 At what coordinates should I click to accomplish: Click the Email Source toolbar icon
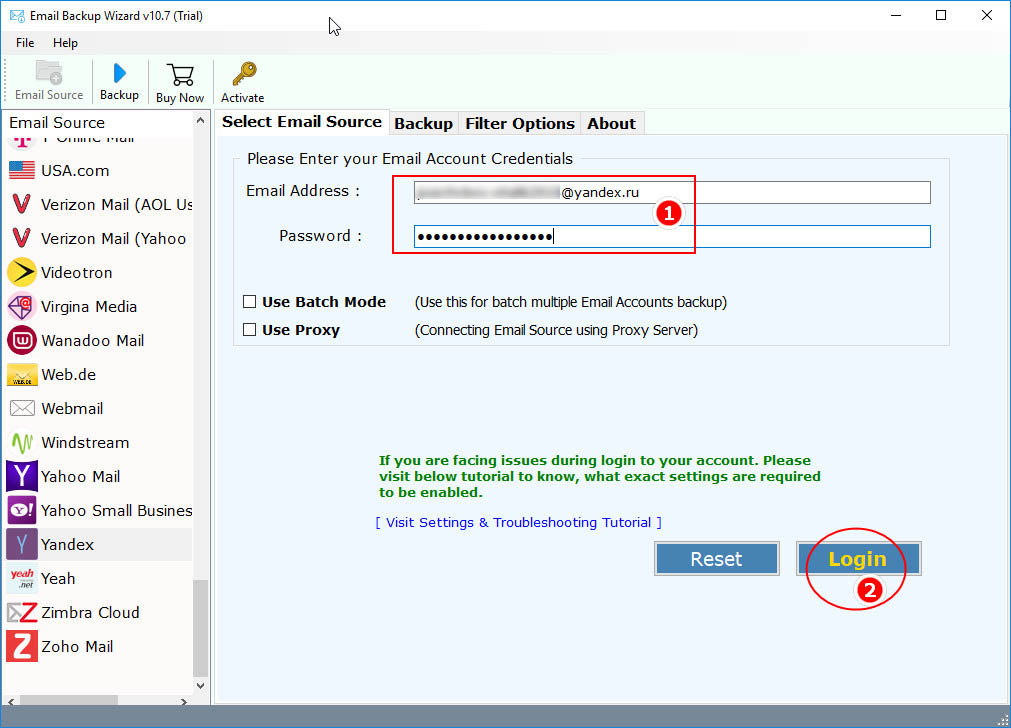49,73
